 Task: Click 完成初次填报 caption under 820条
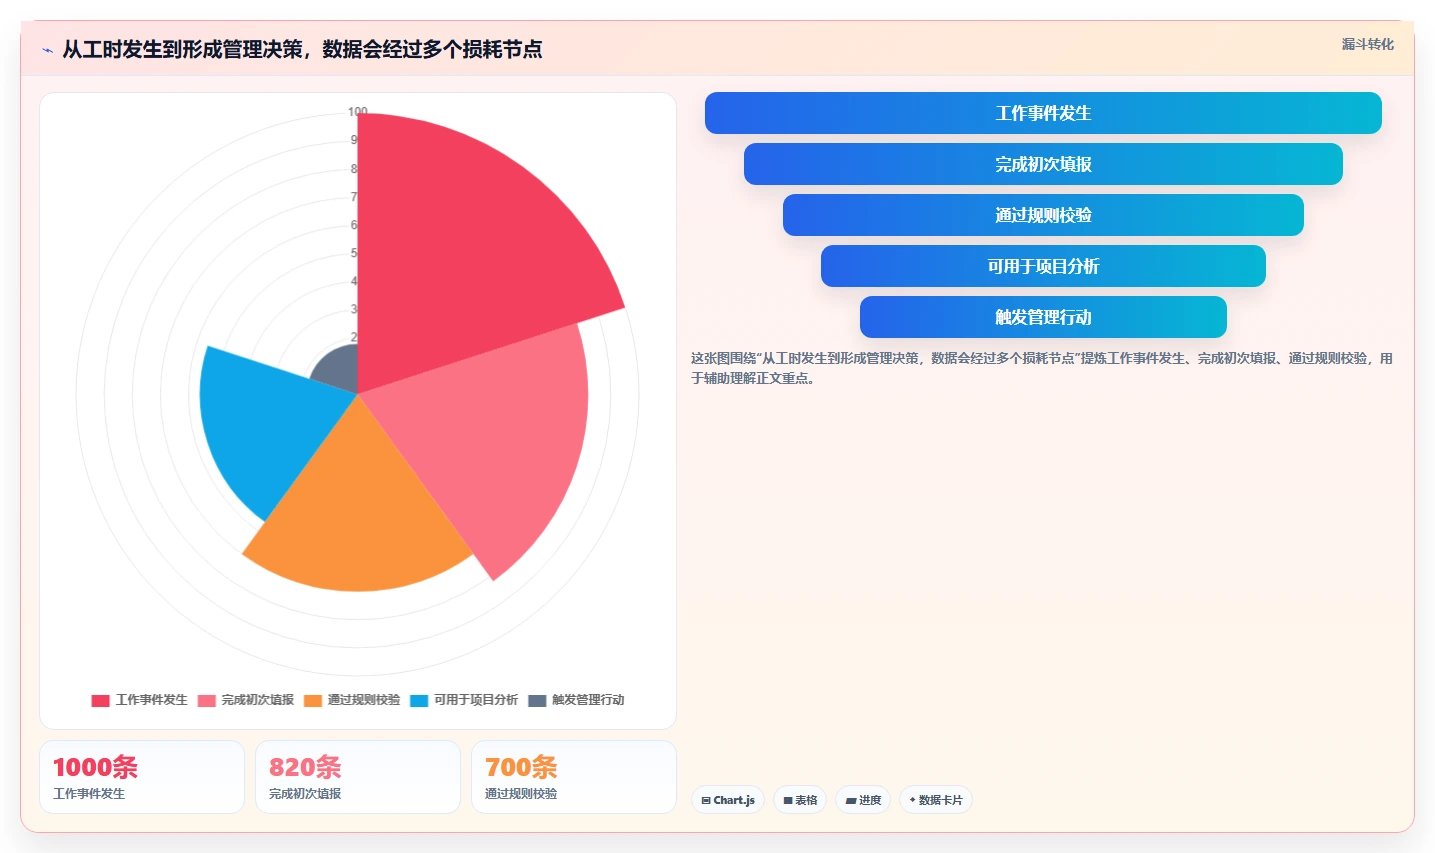tap(305, 794)
